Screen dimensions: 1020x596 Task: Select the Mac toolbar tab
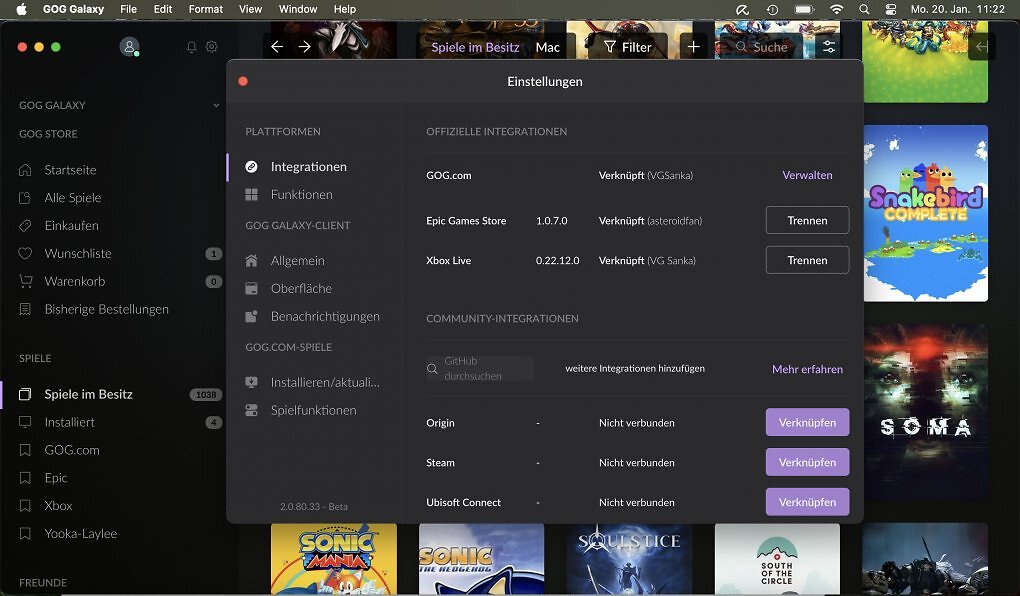point(548,47)
